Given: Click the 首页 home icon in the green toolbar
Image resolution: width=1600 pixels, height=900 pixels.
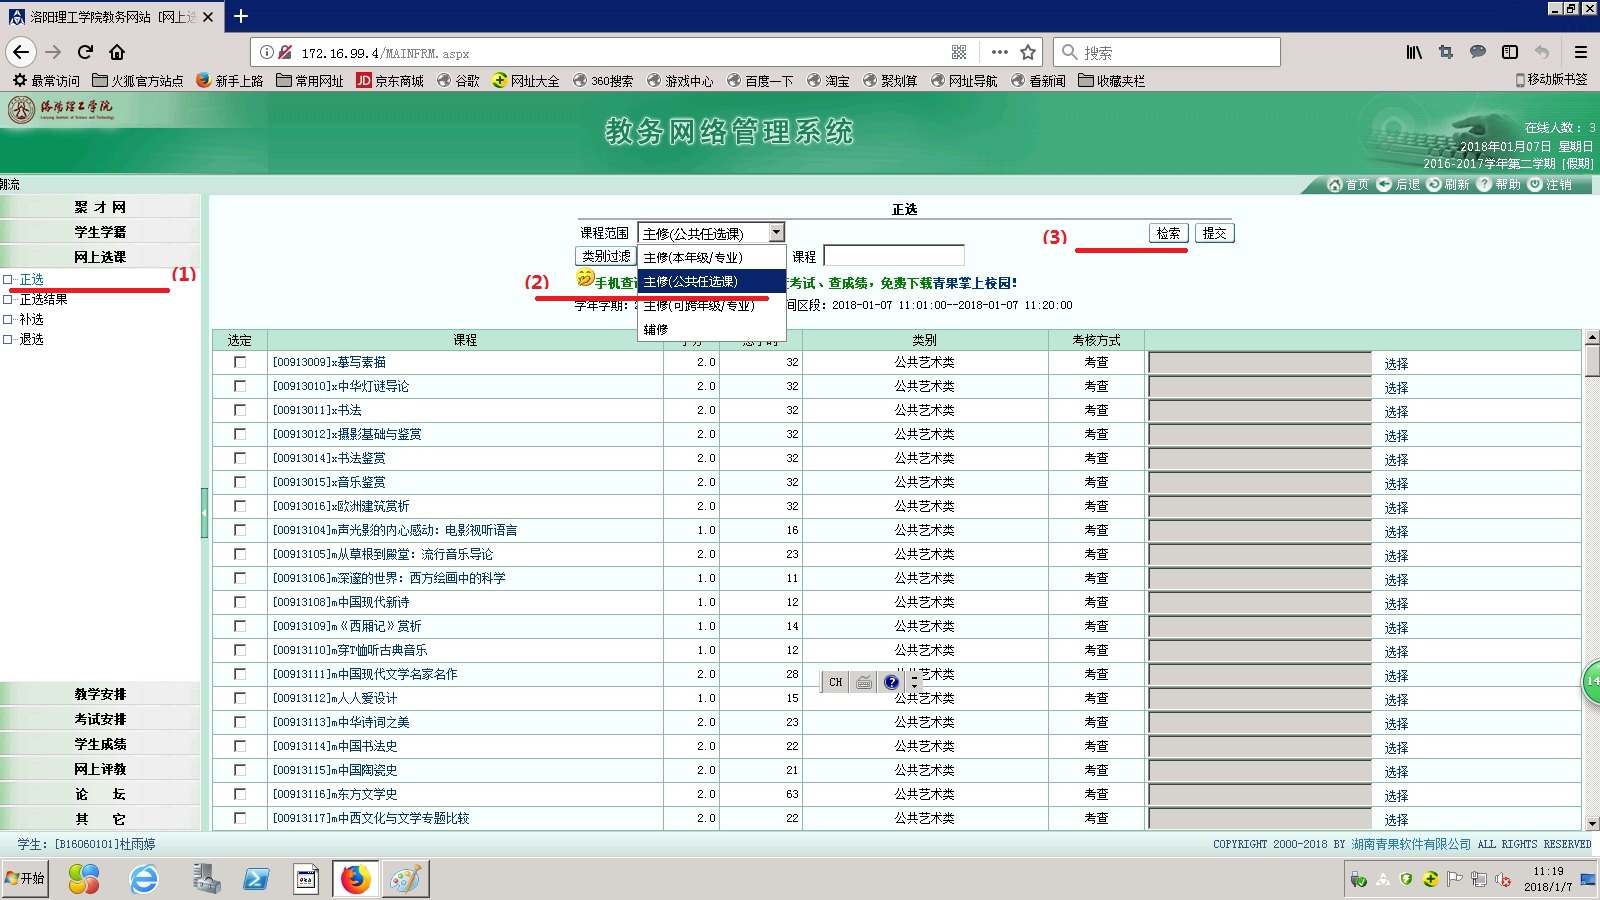Looking at the screenshot, I should (1334, 185).
